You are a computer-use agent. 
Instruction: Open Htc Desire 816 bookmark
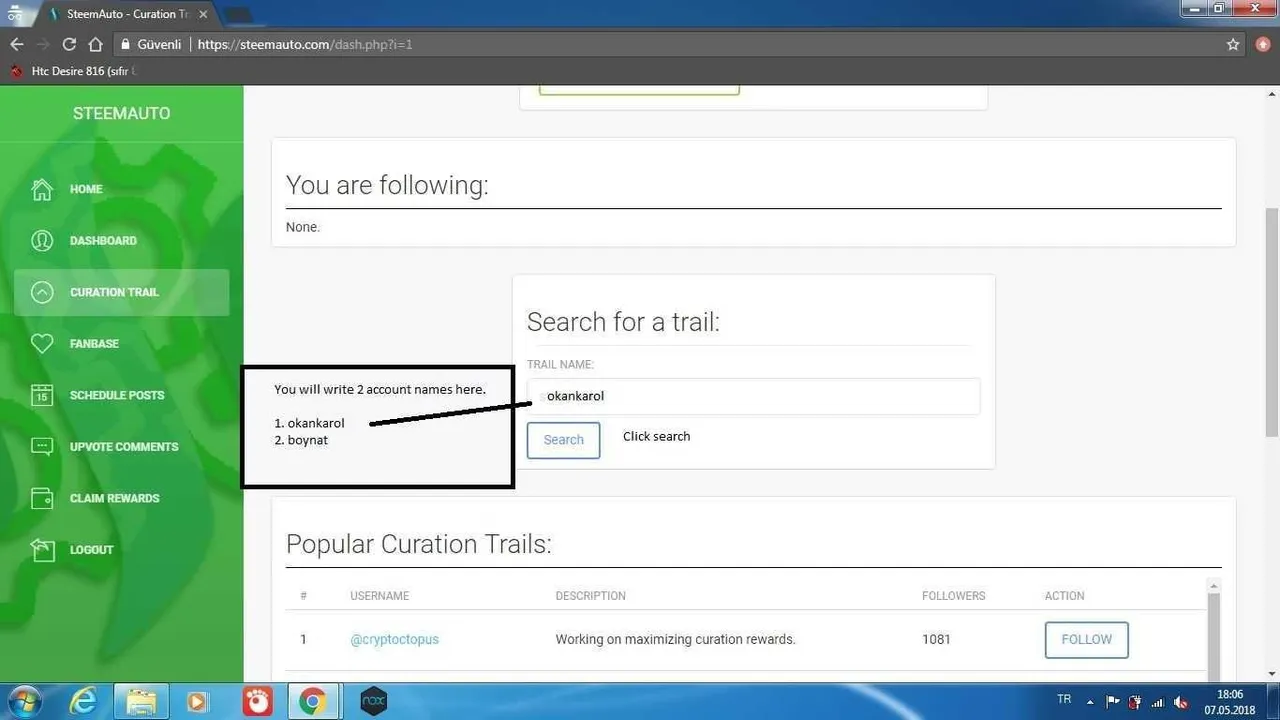[x=72, y=71]
